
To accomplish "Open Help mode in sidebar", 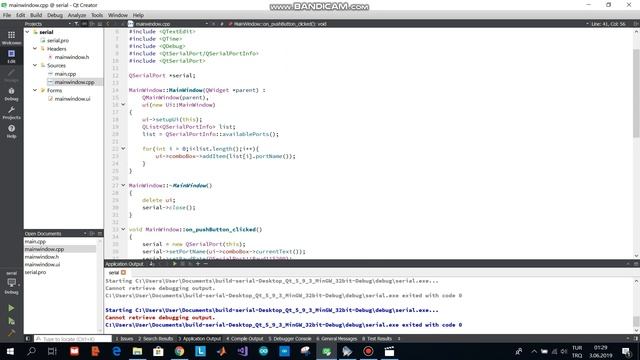I will click(11, 131).
